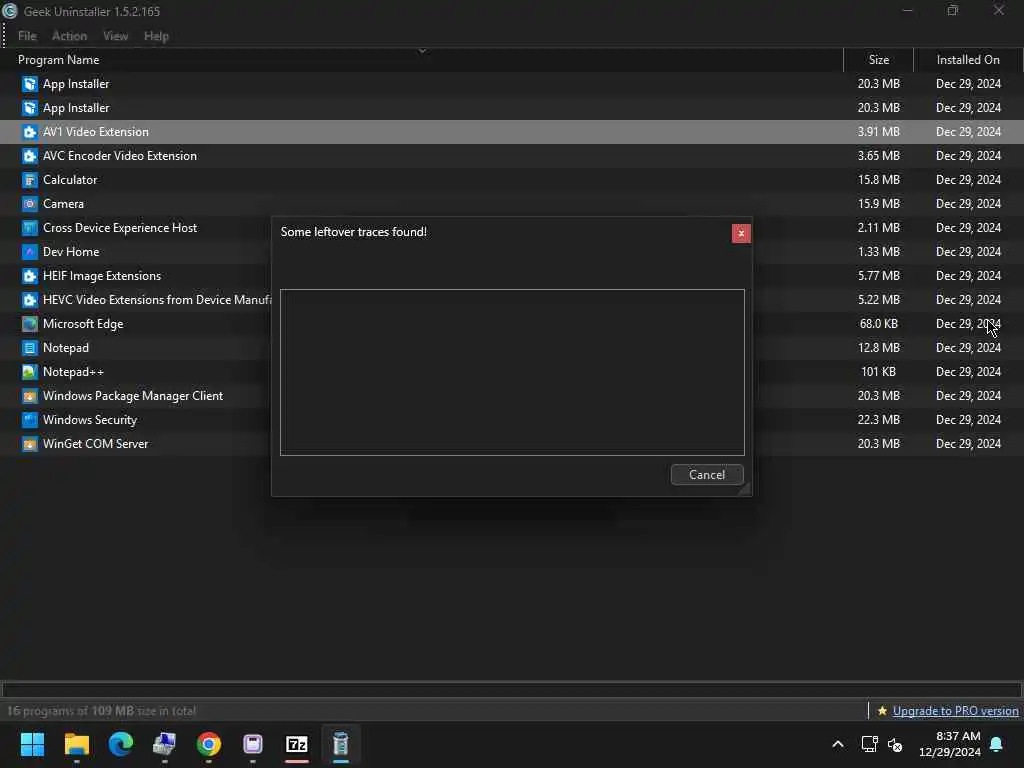Close the leftover traces dialog with red X
The width and height of the screenshot is (1024, 768).
click(x=741, y=233)
